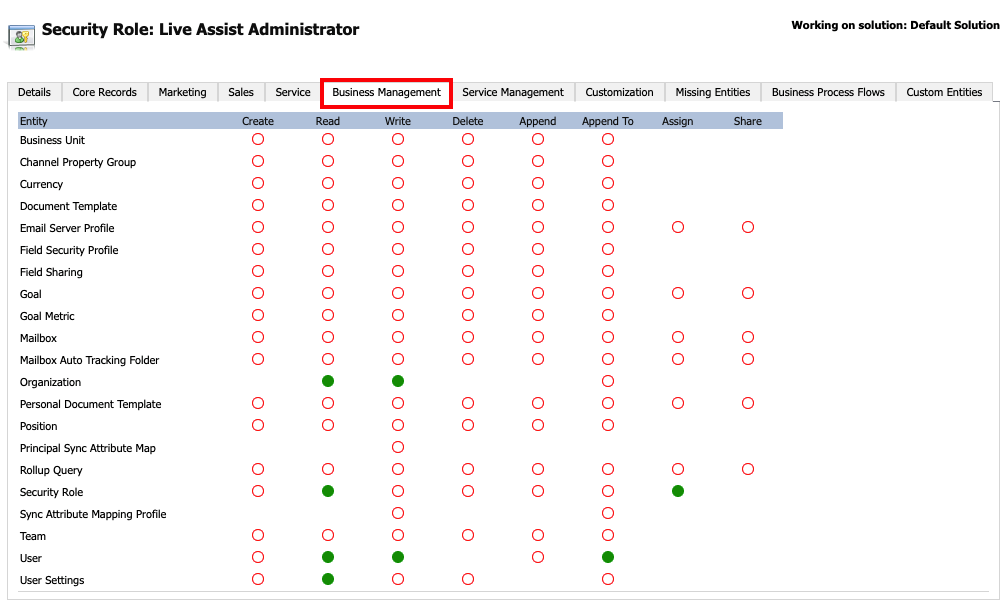Switch to the Core Records tab
1005x602 pixels.
pos(104,92)
